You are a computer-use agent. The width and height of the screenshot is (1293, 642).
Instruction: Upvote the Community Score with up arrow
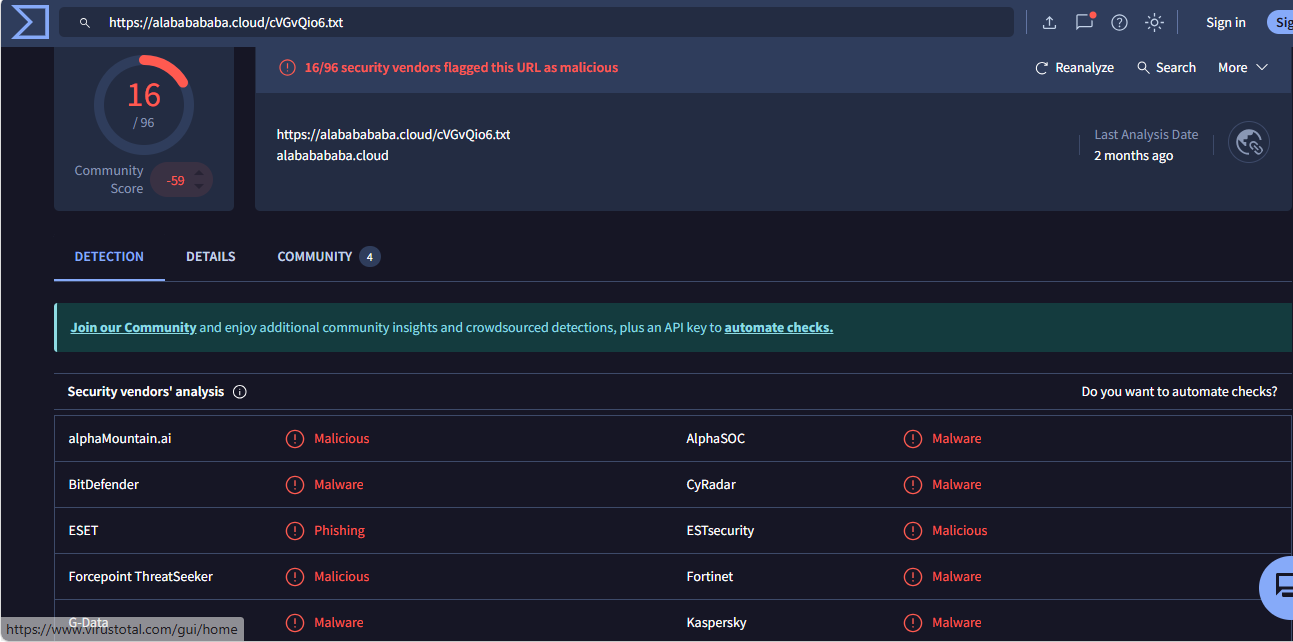(199, 174)
